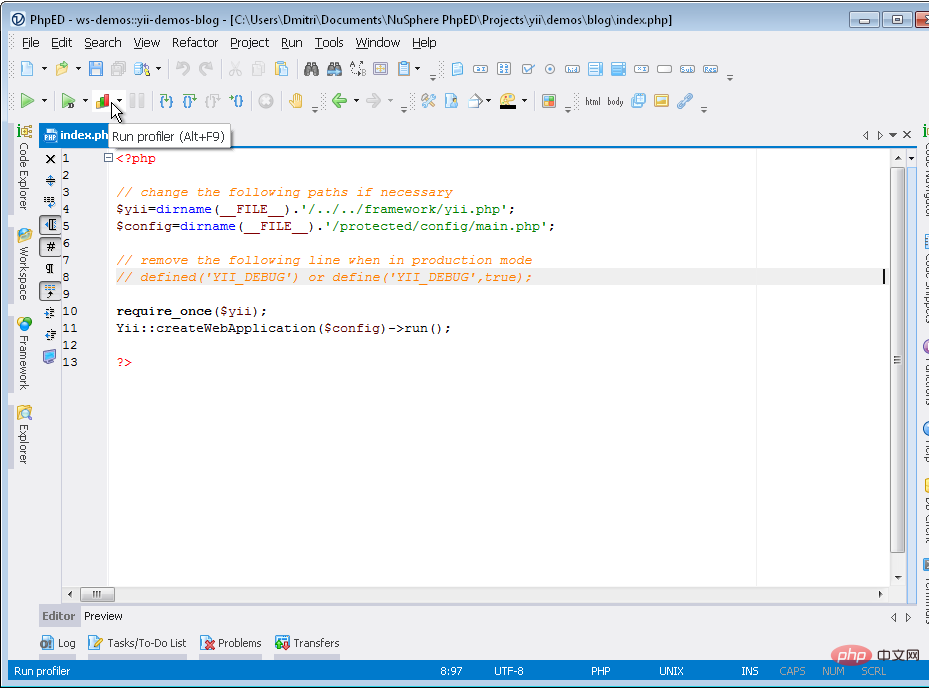This screenshot has width=930, height=688.
Task: Navigate back with the green left arrow
Action: 340,101
